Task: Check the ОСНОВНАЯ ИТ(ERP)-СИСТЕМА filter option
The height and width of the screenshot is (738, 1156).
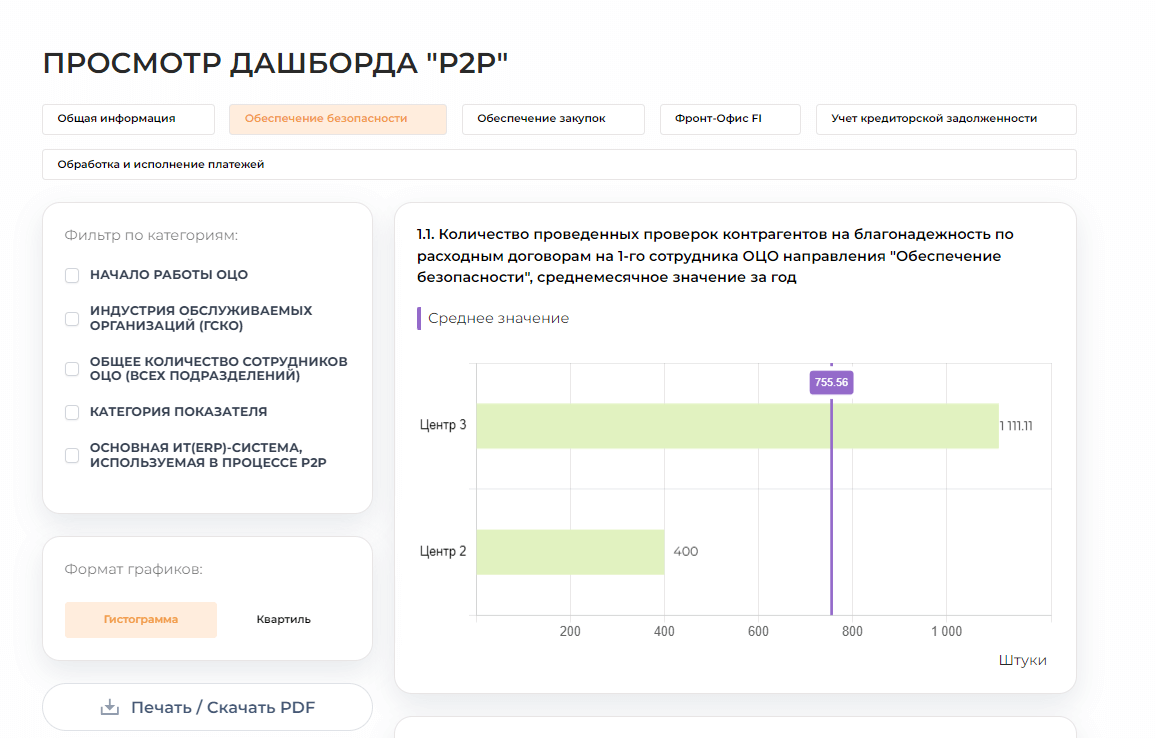Action: pyautogui.click(x=71, y=455)
